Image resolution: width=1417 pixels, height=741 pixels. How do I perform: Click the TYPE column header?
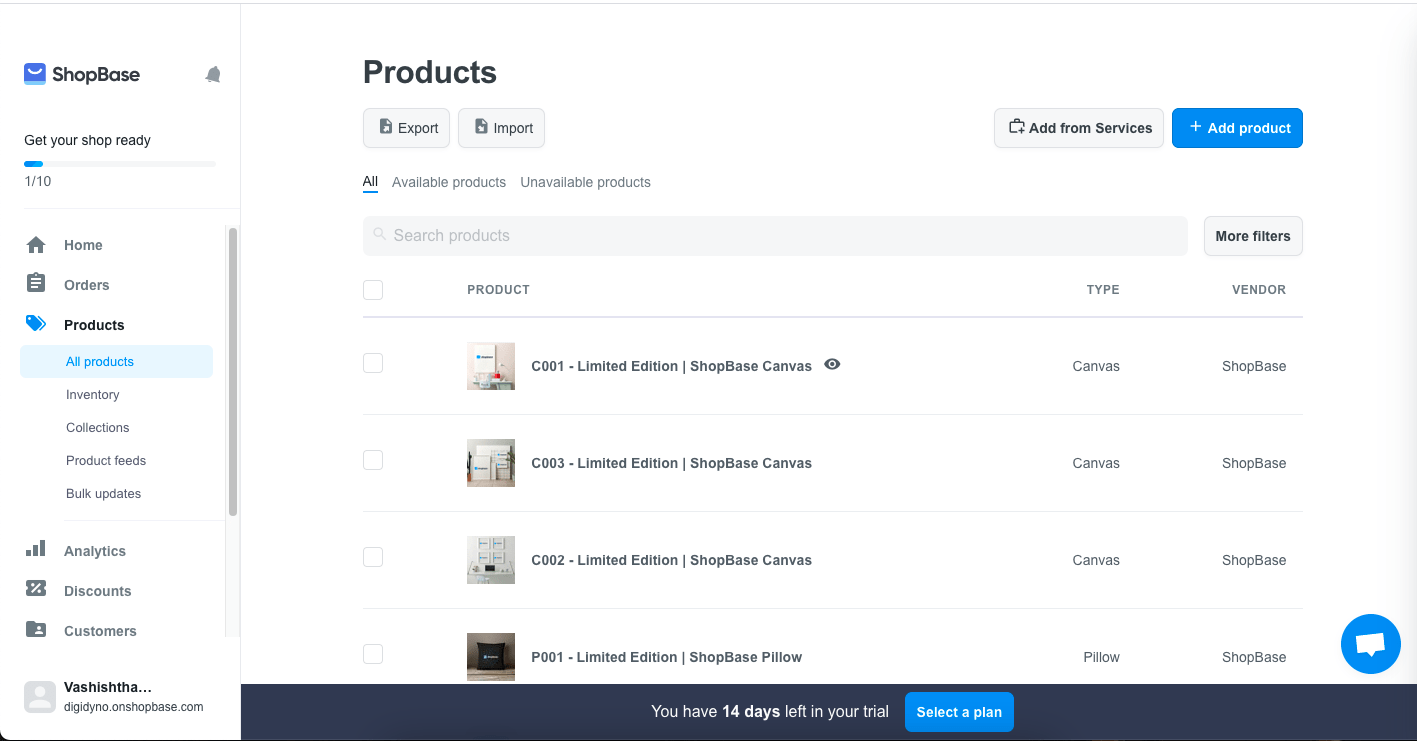1103,290
